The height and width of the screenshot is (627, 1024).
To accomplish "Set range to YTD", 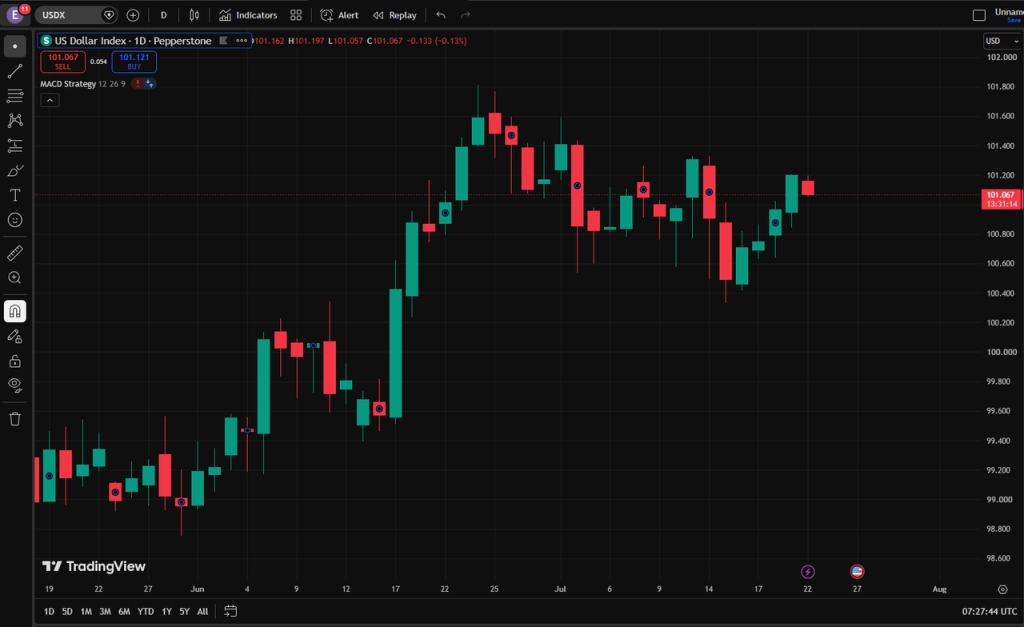I will [x=146, y=611].
